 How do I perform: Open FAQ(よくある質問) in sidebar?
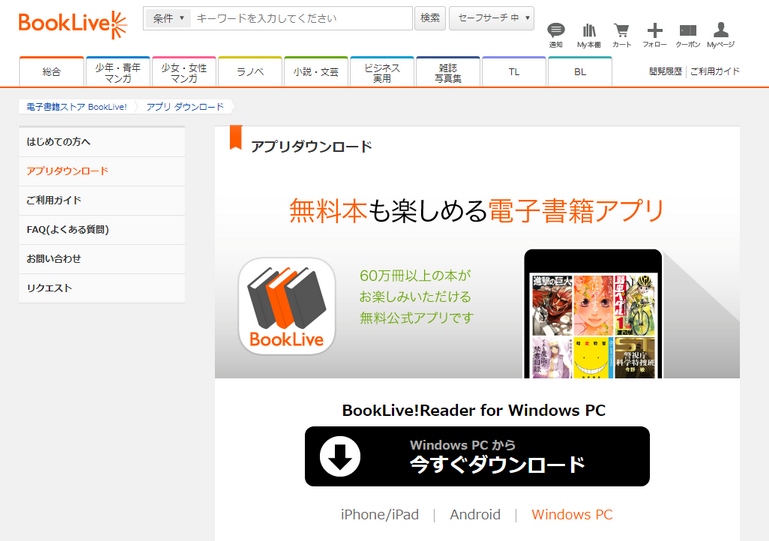point(102,230)
